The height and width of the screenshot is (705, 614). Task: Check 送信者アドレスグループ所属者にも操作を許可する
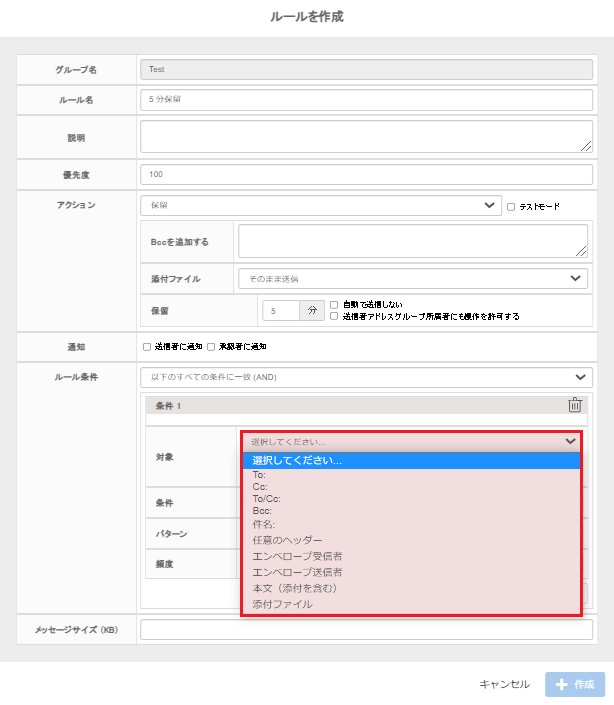click(x=334, y=317)
